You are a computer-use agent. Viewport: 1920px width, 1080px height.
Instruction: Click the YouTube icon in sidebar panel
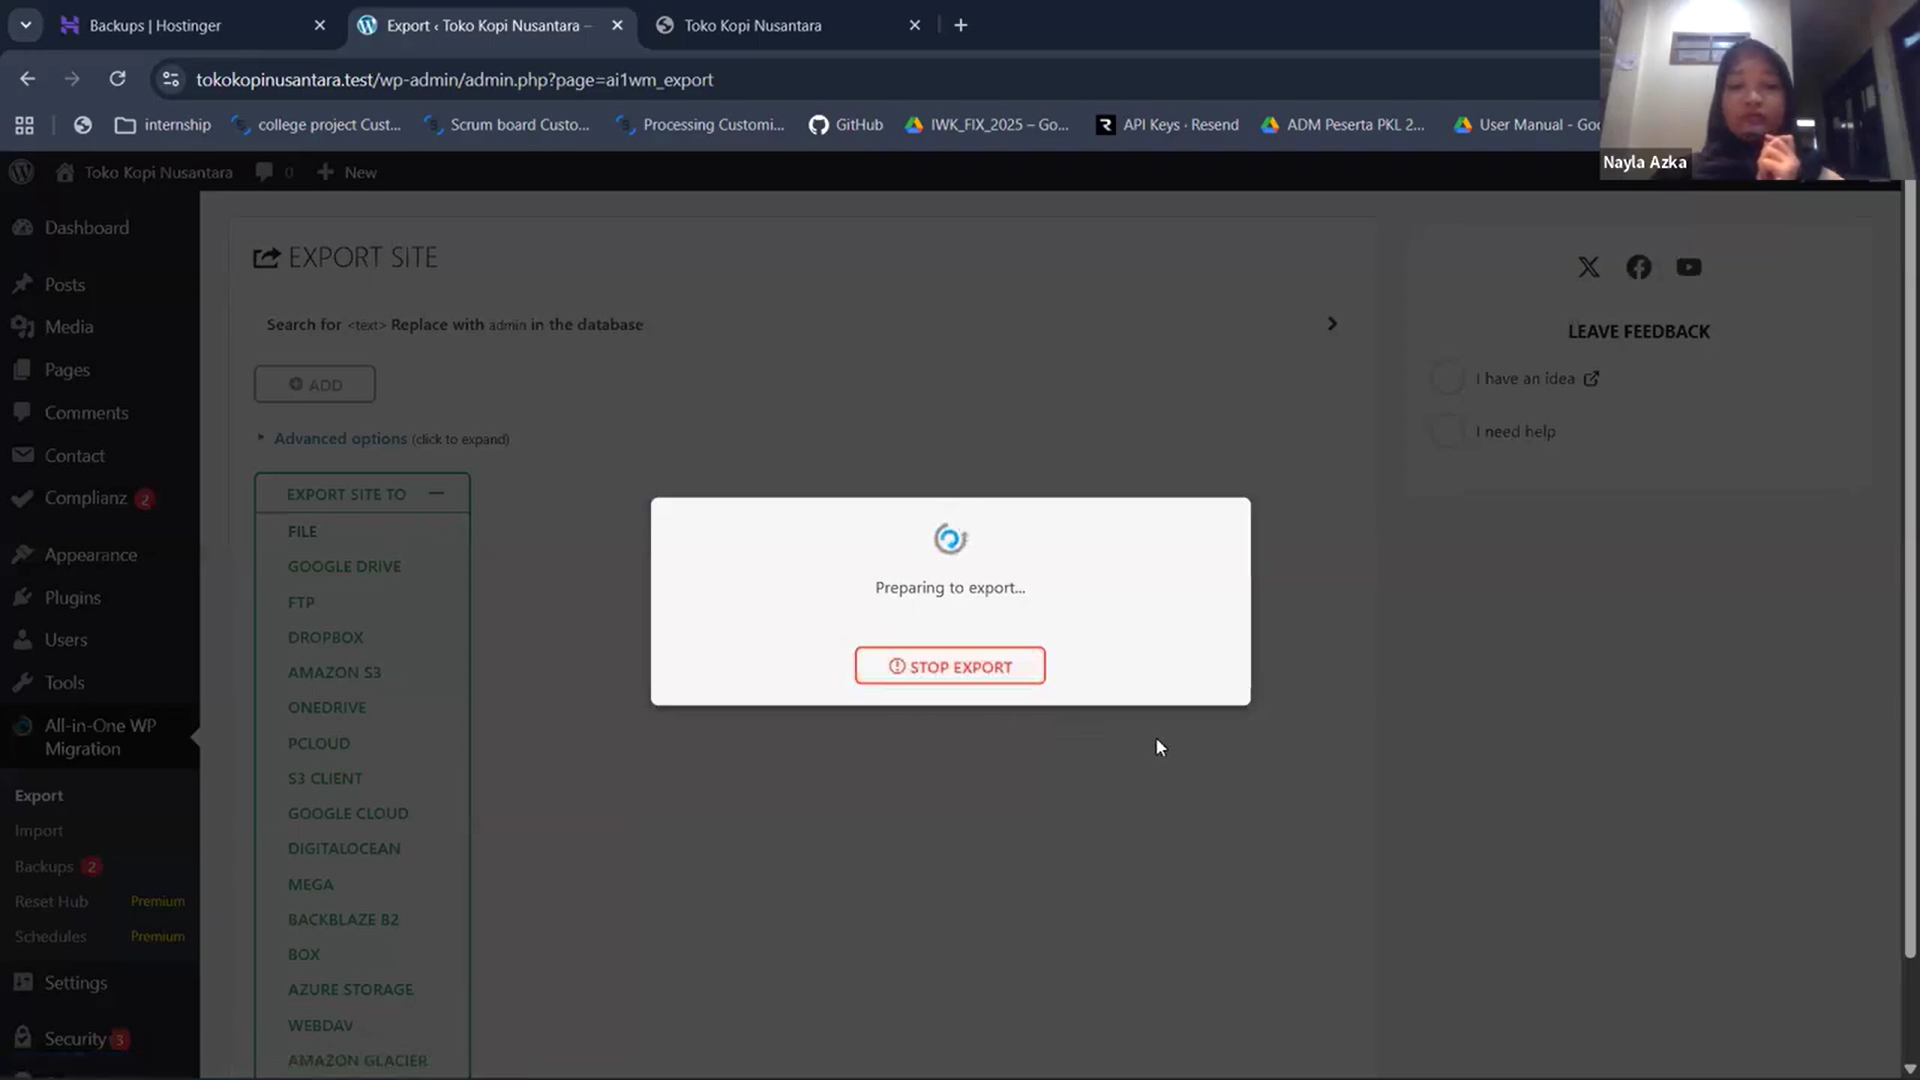1688,267
